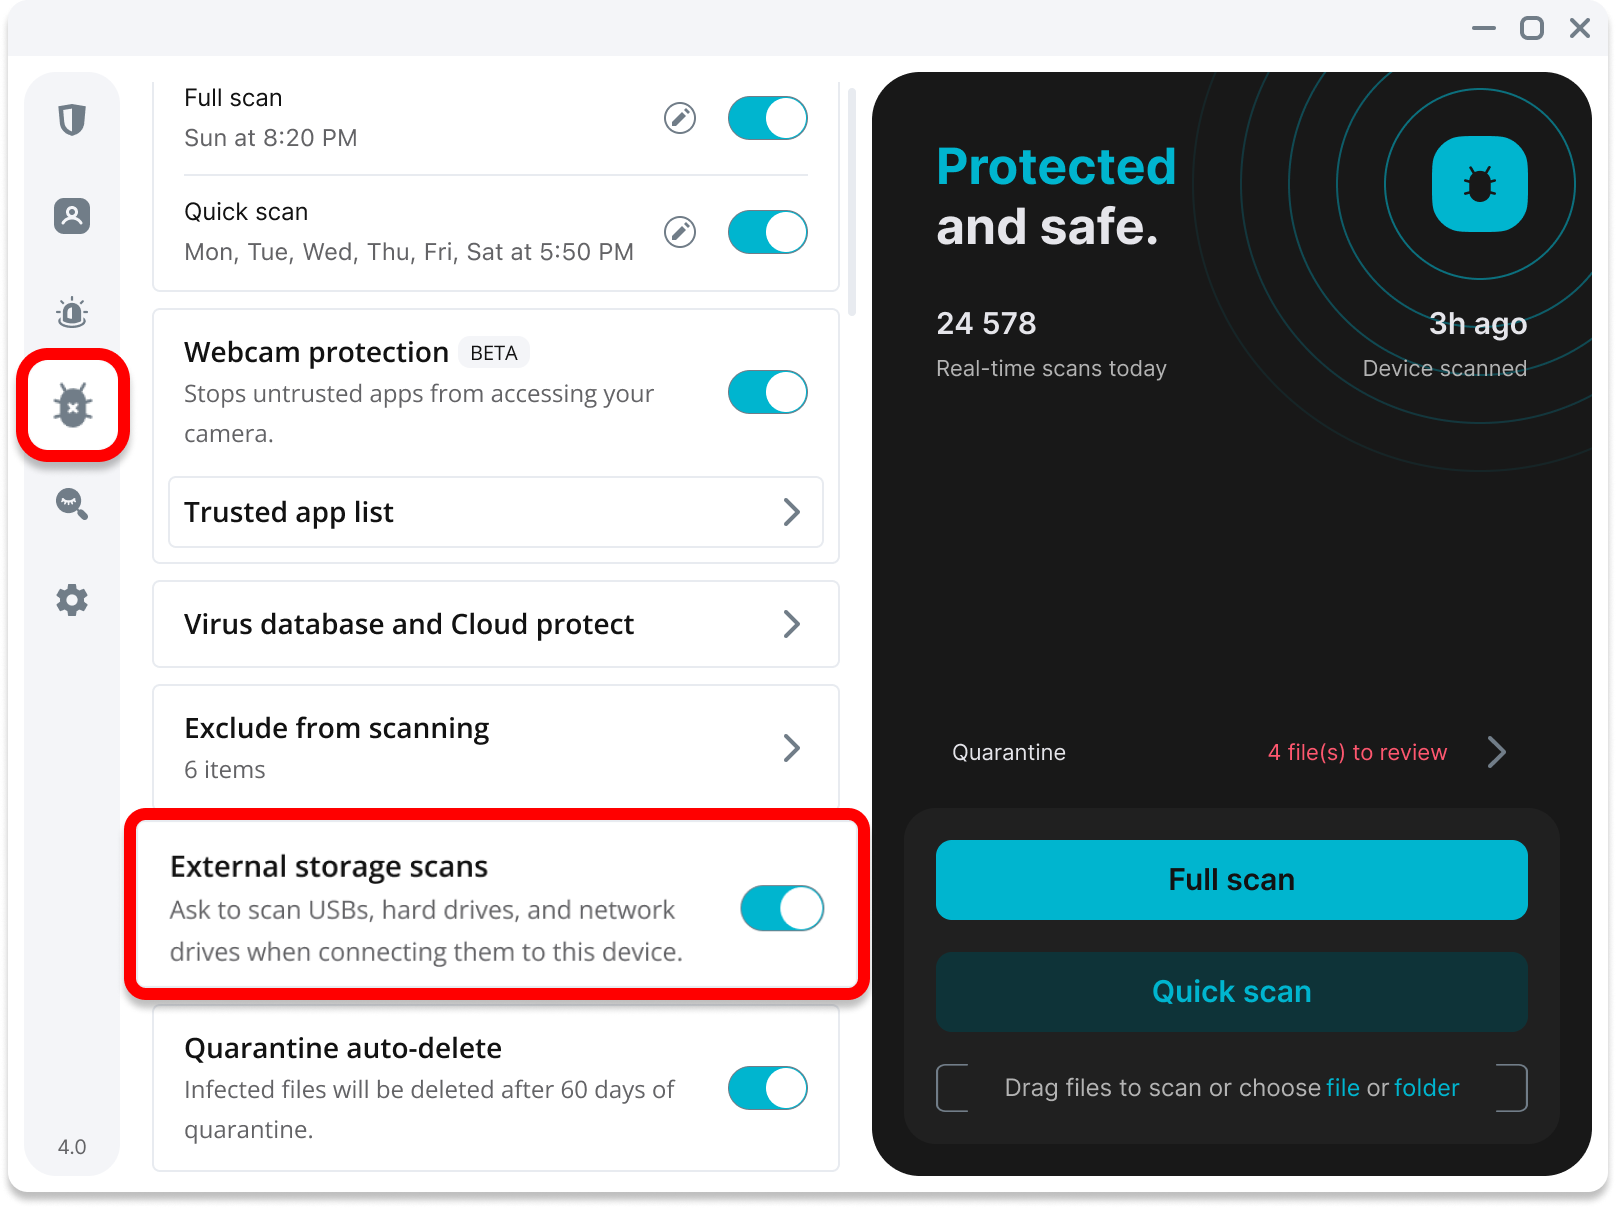
Task: Edit the Quick scan schedule
Action: [680, 232]
